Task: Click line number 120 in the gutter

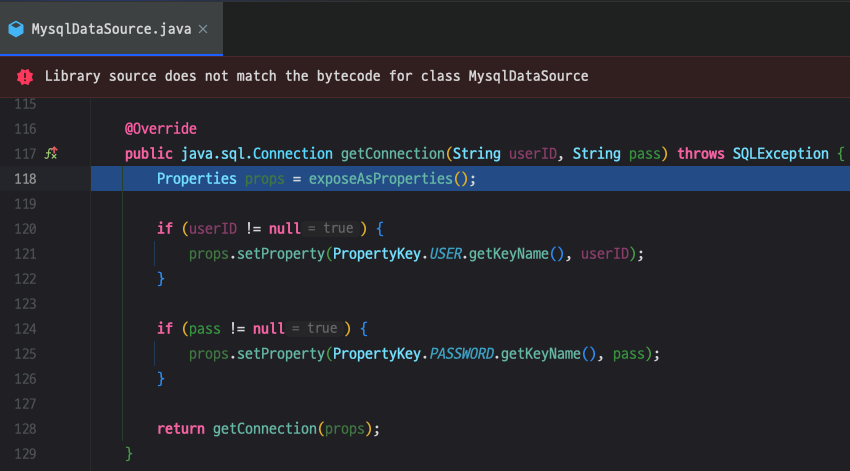Action: point(25,229)
